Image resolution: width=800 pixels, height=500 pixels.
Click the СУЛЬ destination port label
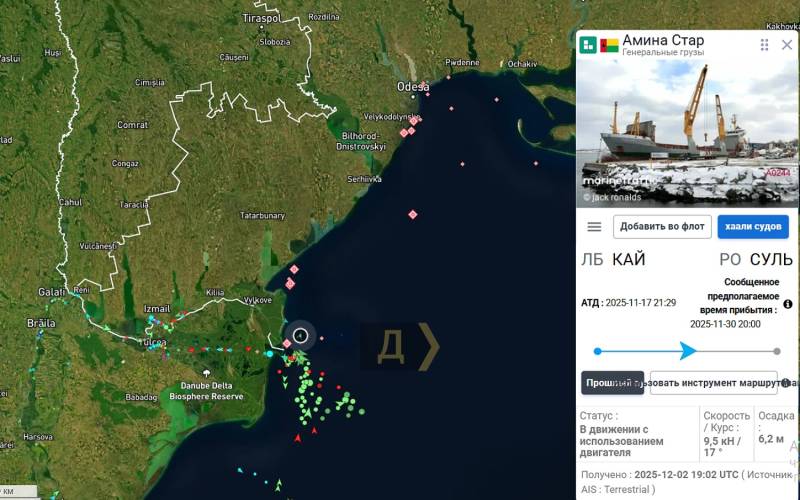point(771,259)
